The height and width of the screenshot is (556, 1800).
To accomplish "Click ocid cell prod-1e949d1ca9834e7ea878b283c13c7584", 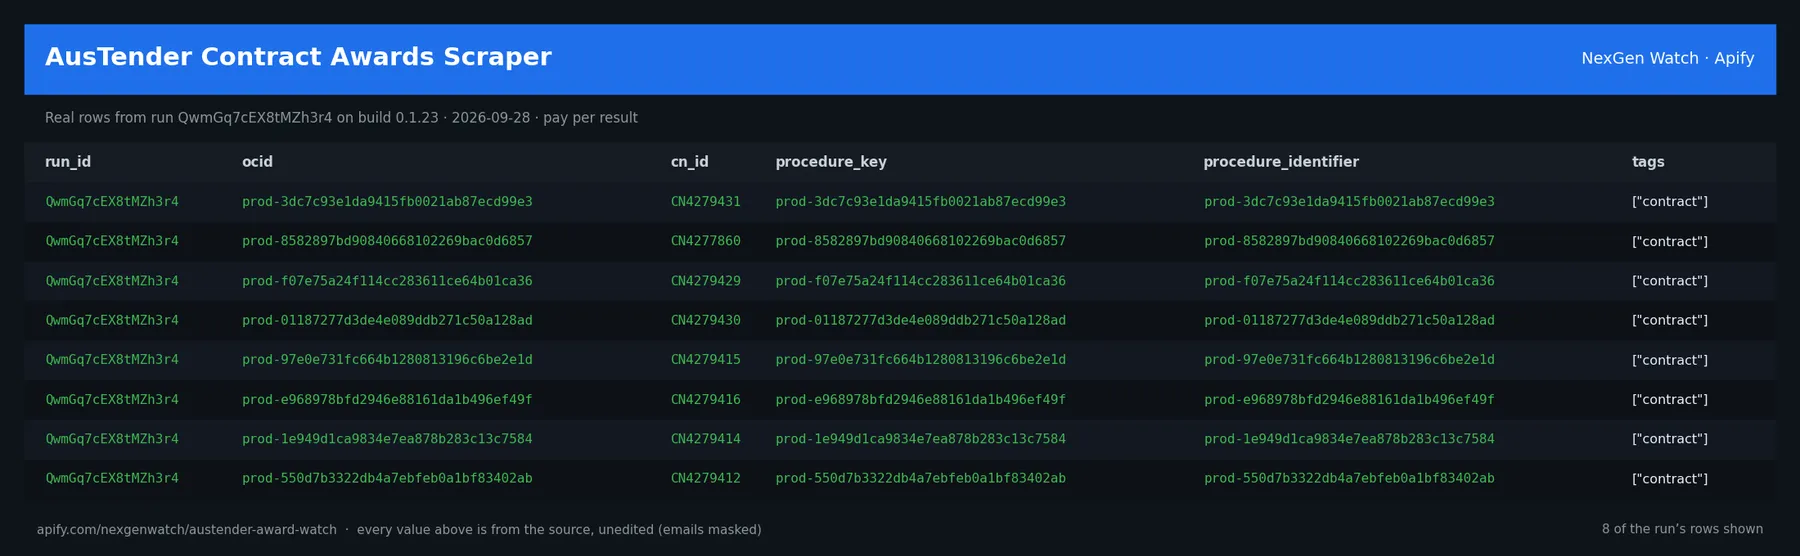I will pos(387,439).
